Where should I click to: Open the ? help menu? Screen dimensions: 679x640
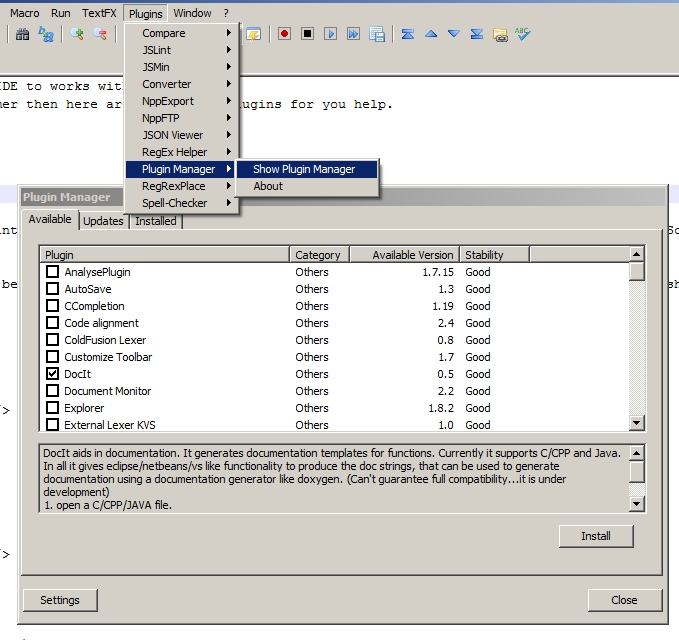click(x=226, y=13)
